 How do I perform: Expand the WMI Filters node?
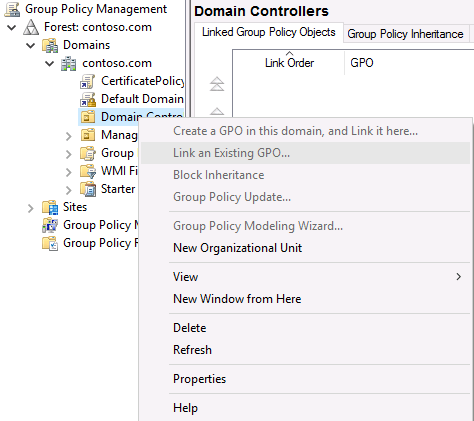coord(69,172)
